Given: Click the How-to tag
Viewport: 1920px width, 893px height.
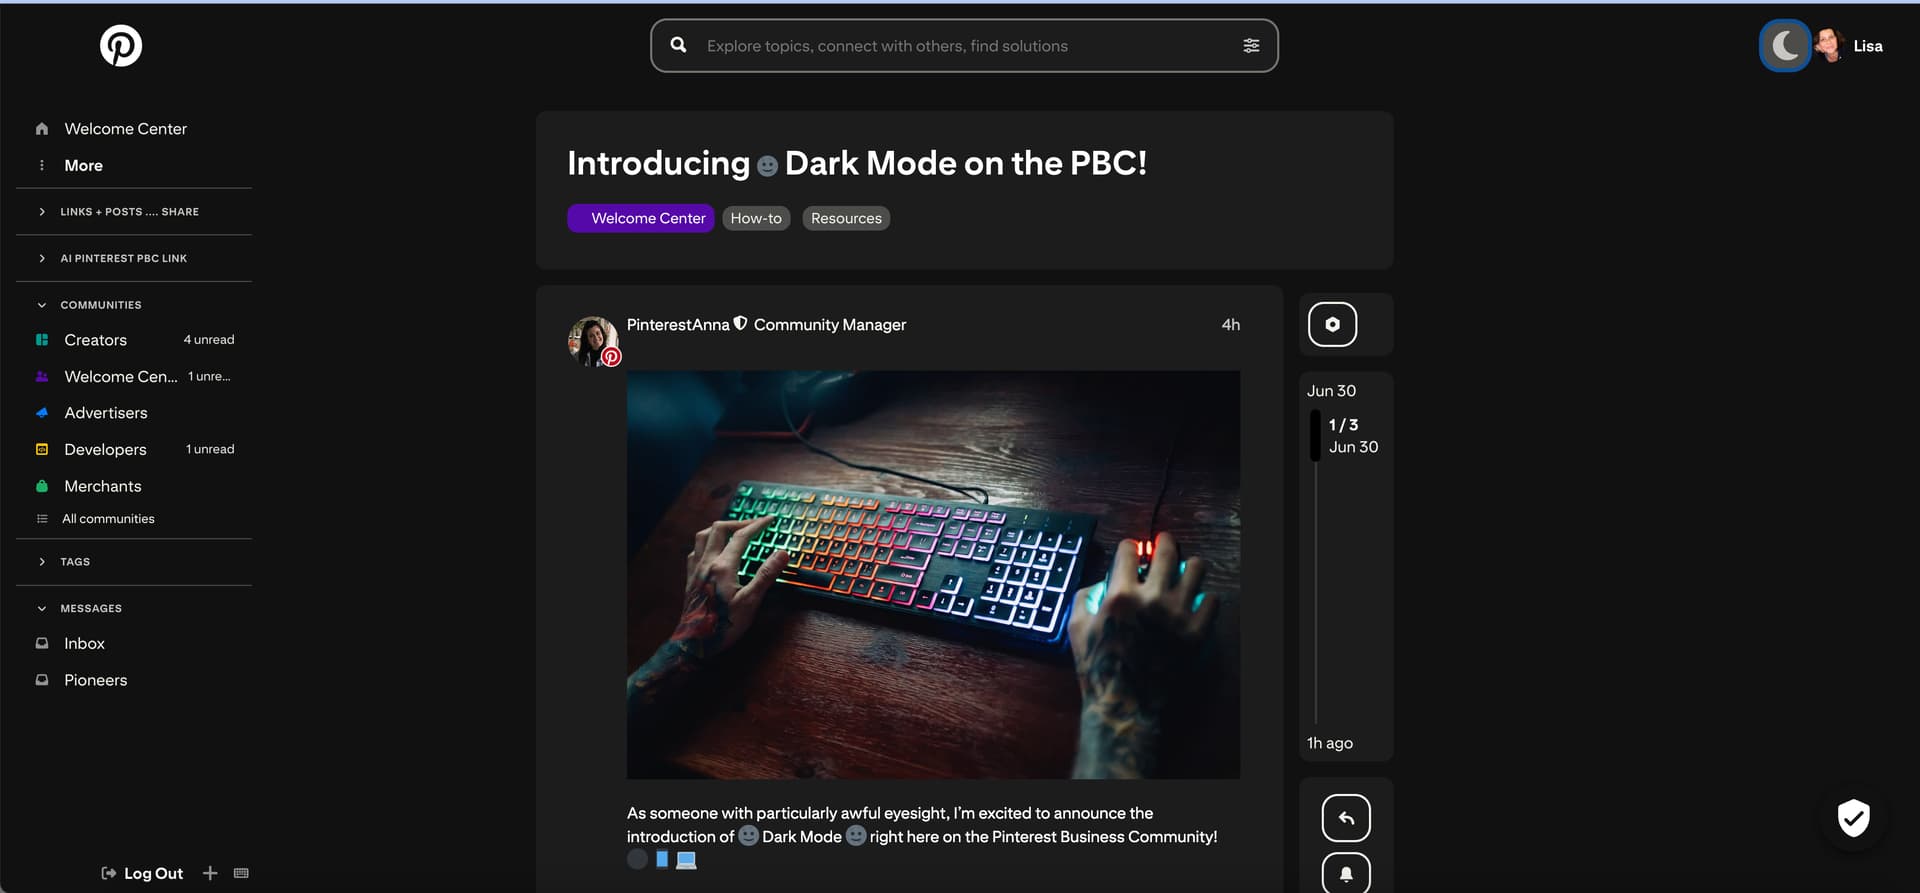Looking at the screenshot, I should point(756,218).
